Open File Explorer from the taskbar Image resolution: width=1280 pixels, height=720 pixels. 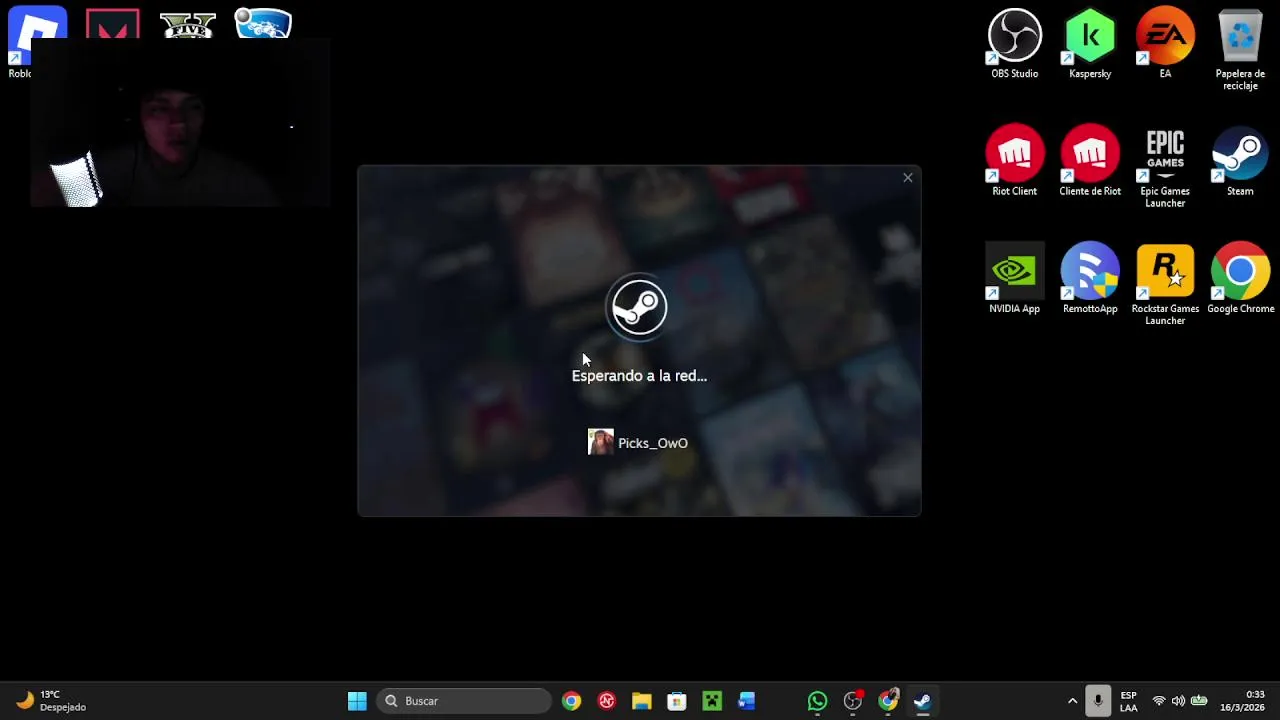(x=642, y=701)
